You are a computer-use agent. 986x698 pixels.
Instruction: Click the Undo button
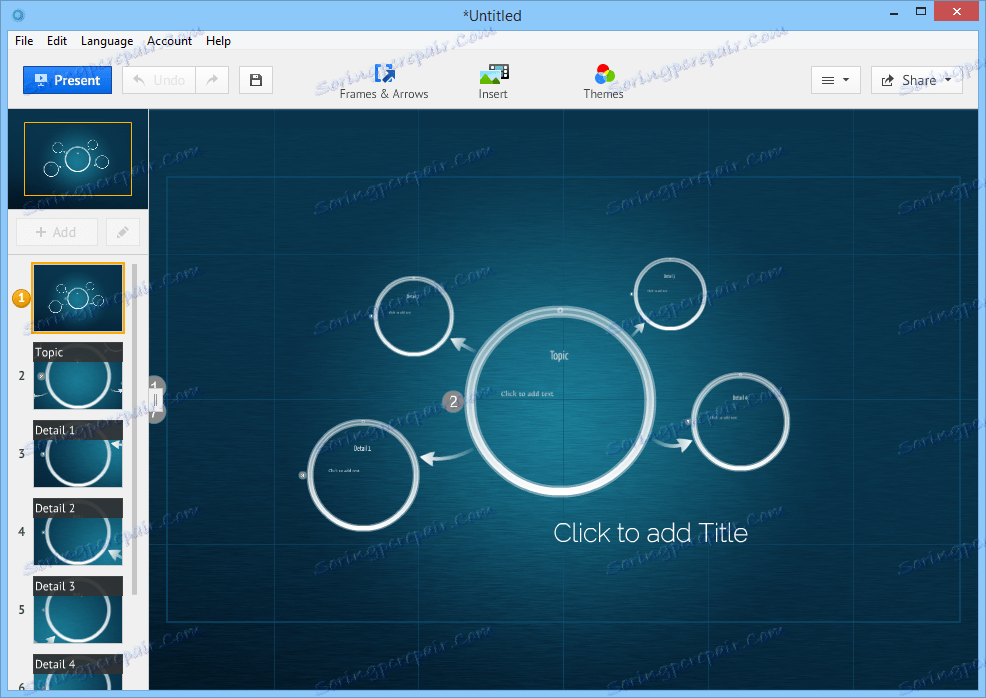click(x=159, y=80)
